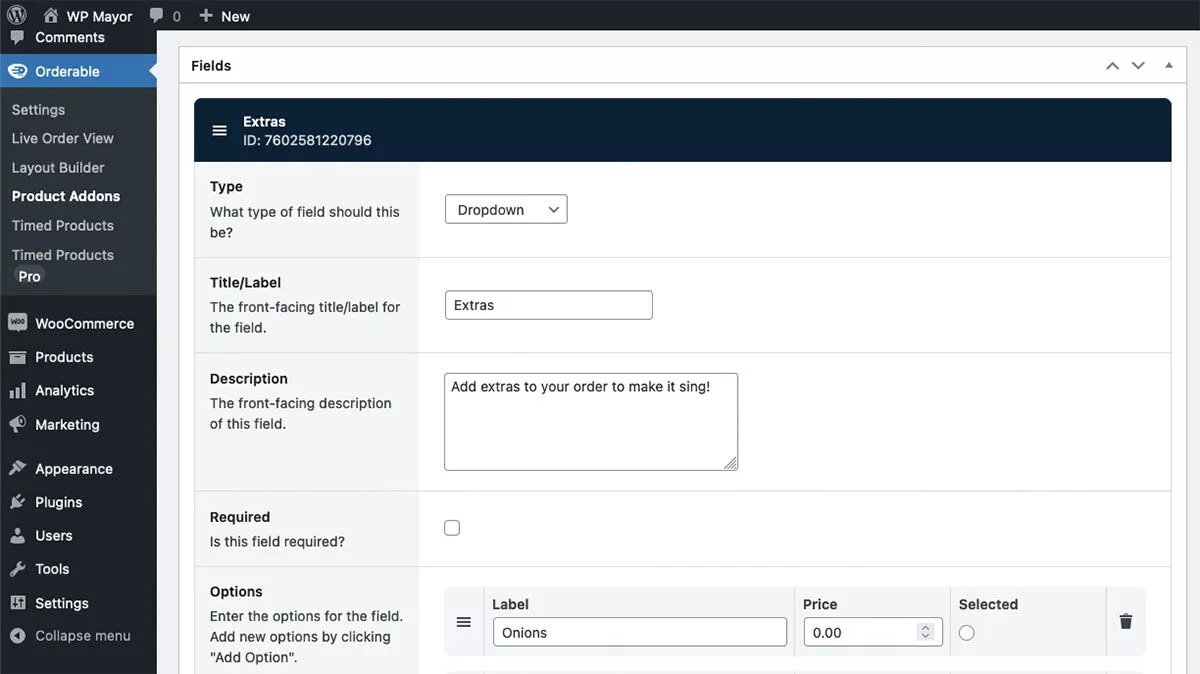Click the Onions option drag handle
This screenshot has height=674, width=1200.
coord(463,622)
